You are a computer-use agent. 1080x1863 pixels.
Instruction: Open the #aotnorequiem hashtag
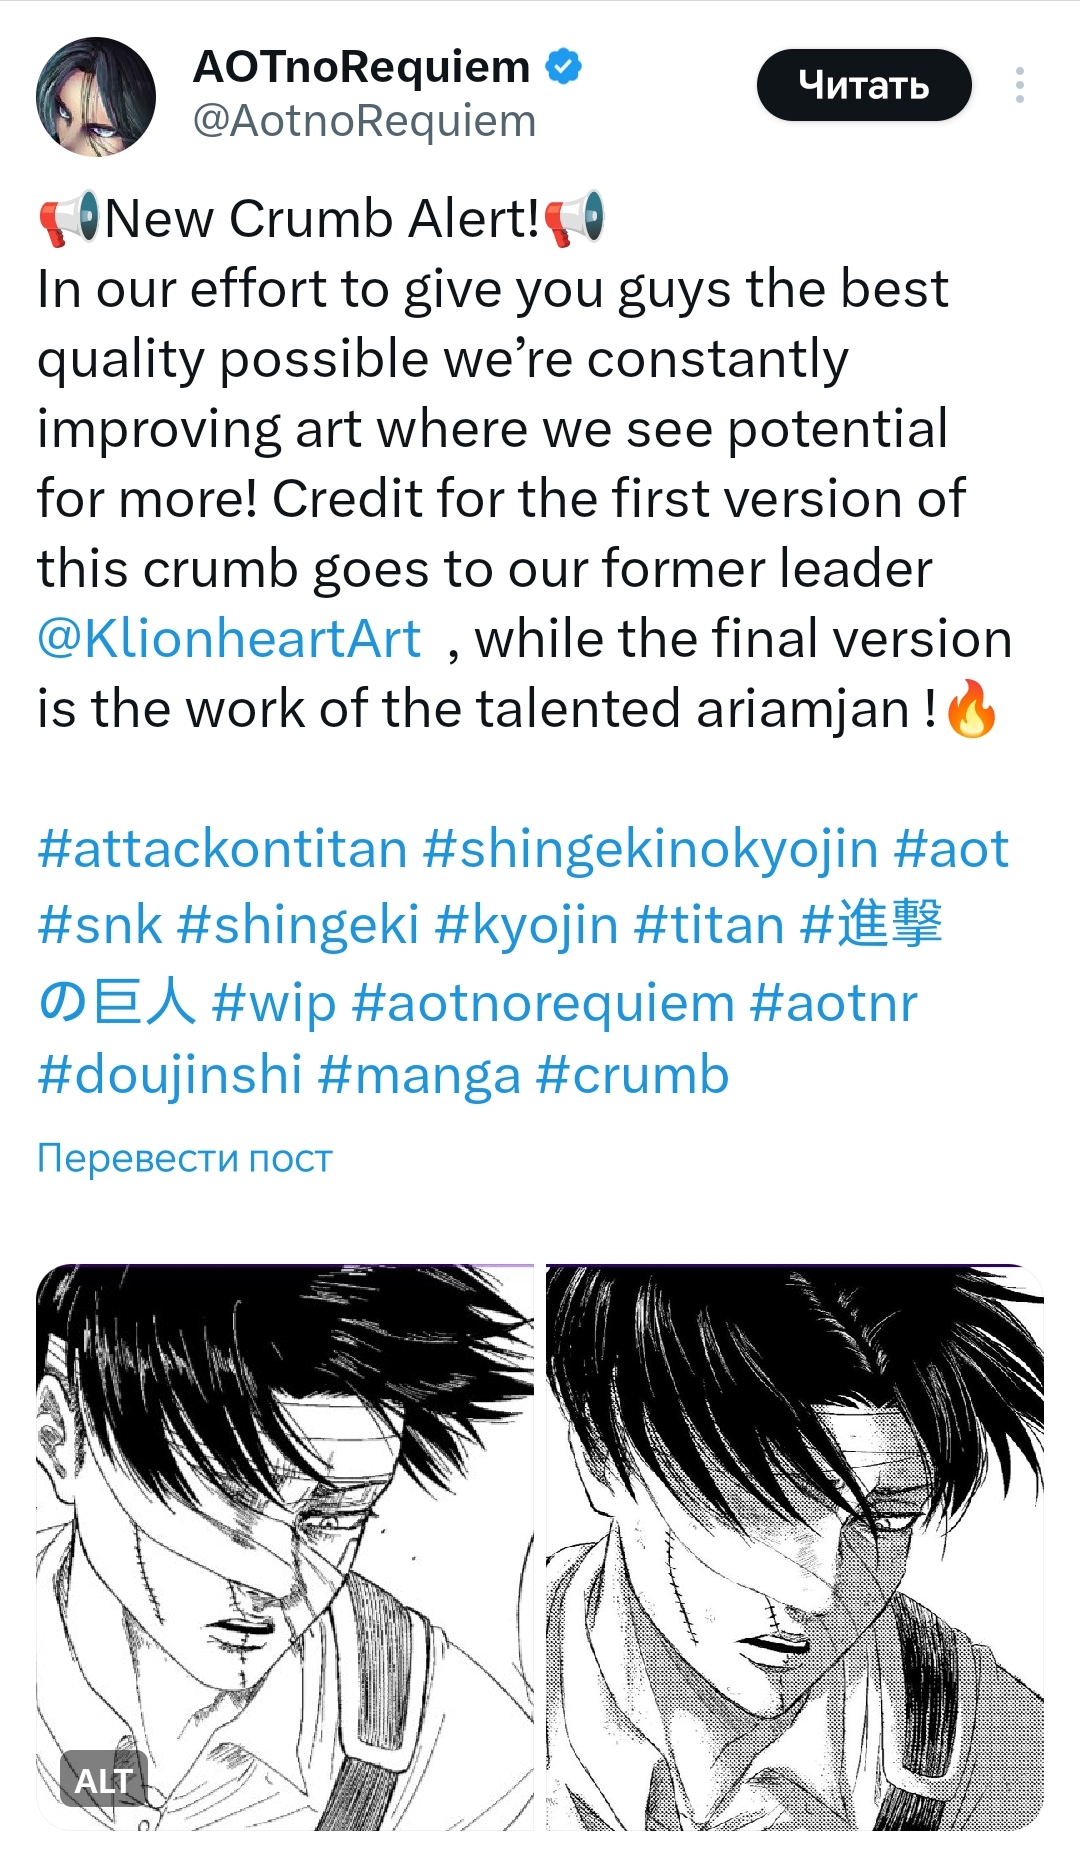click(543, 1002)
